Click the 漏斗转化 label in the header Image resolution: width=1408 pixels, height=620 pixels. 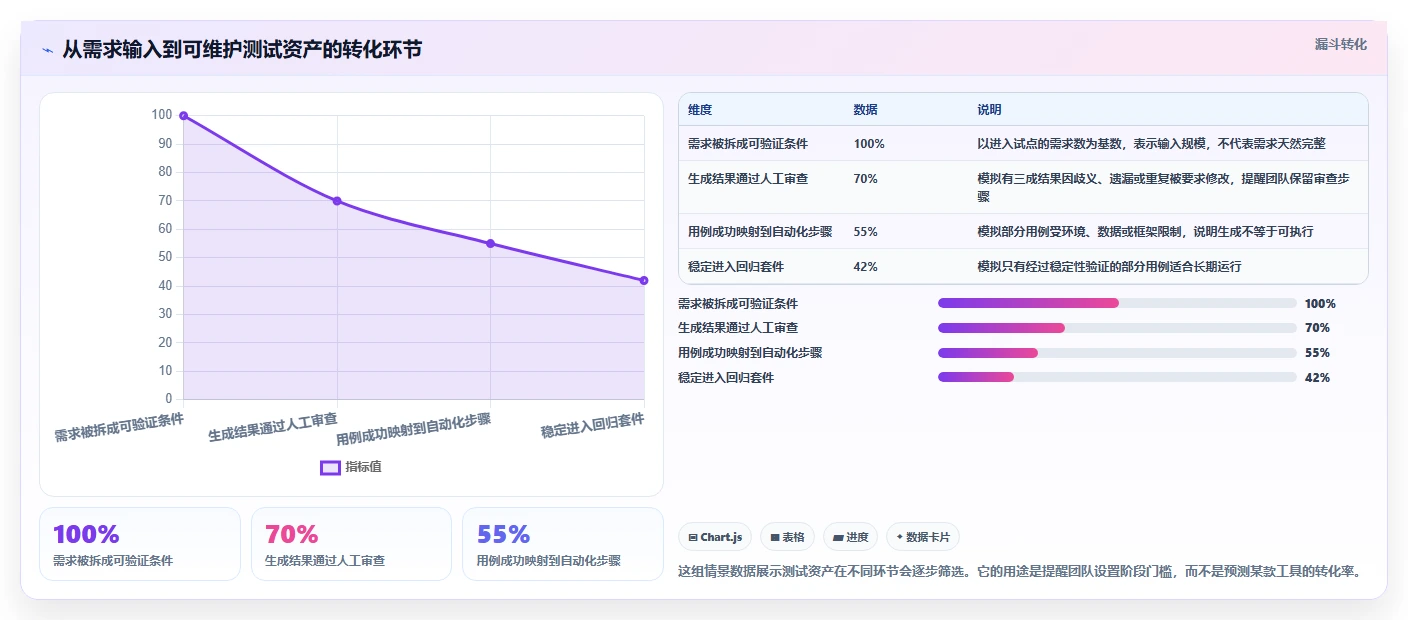pos(1340,45)
